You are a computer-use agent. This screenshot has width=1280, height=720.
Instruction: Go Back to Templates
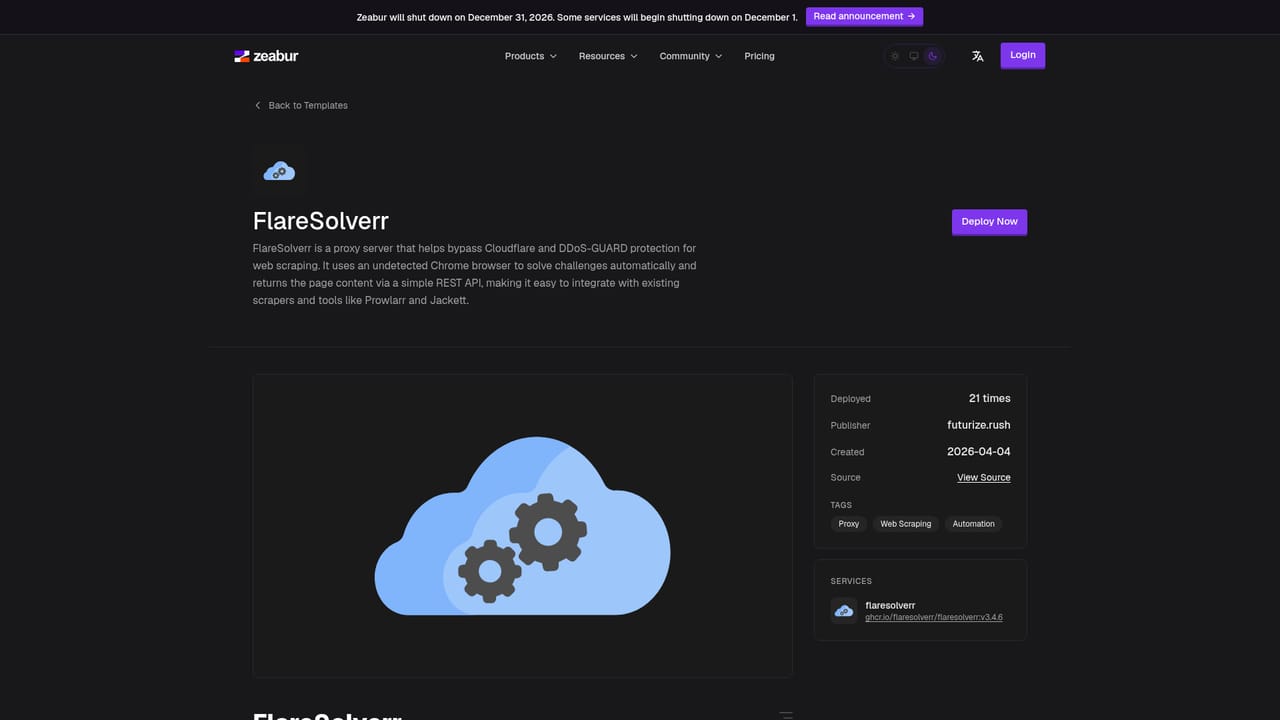[x=301, y=105]
